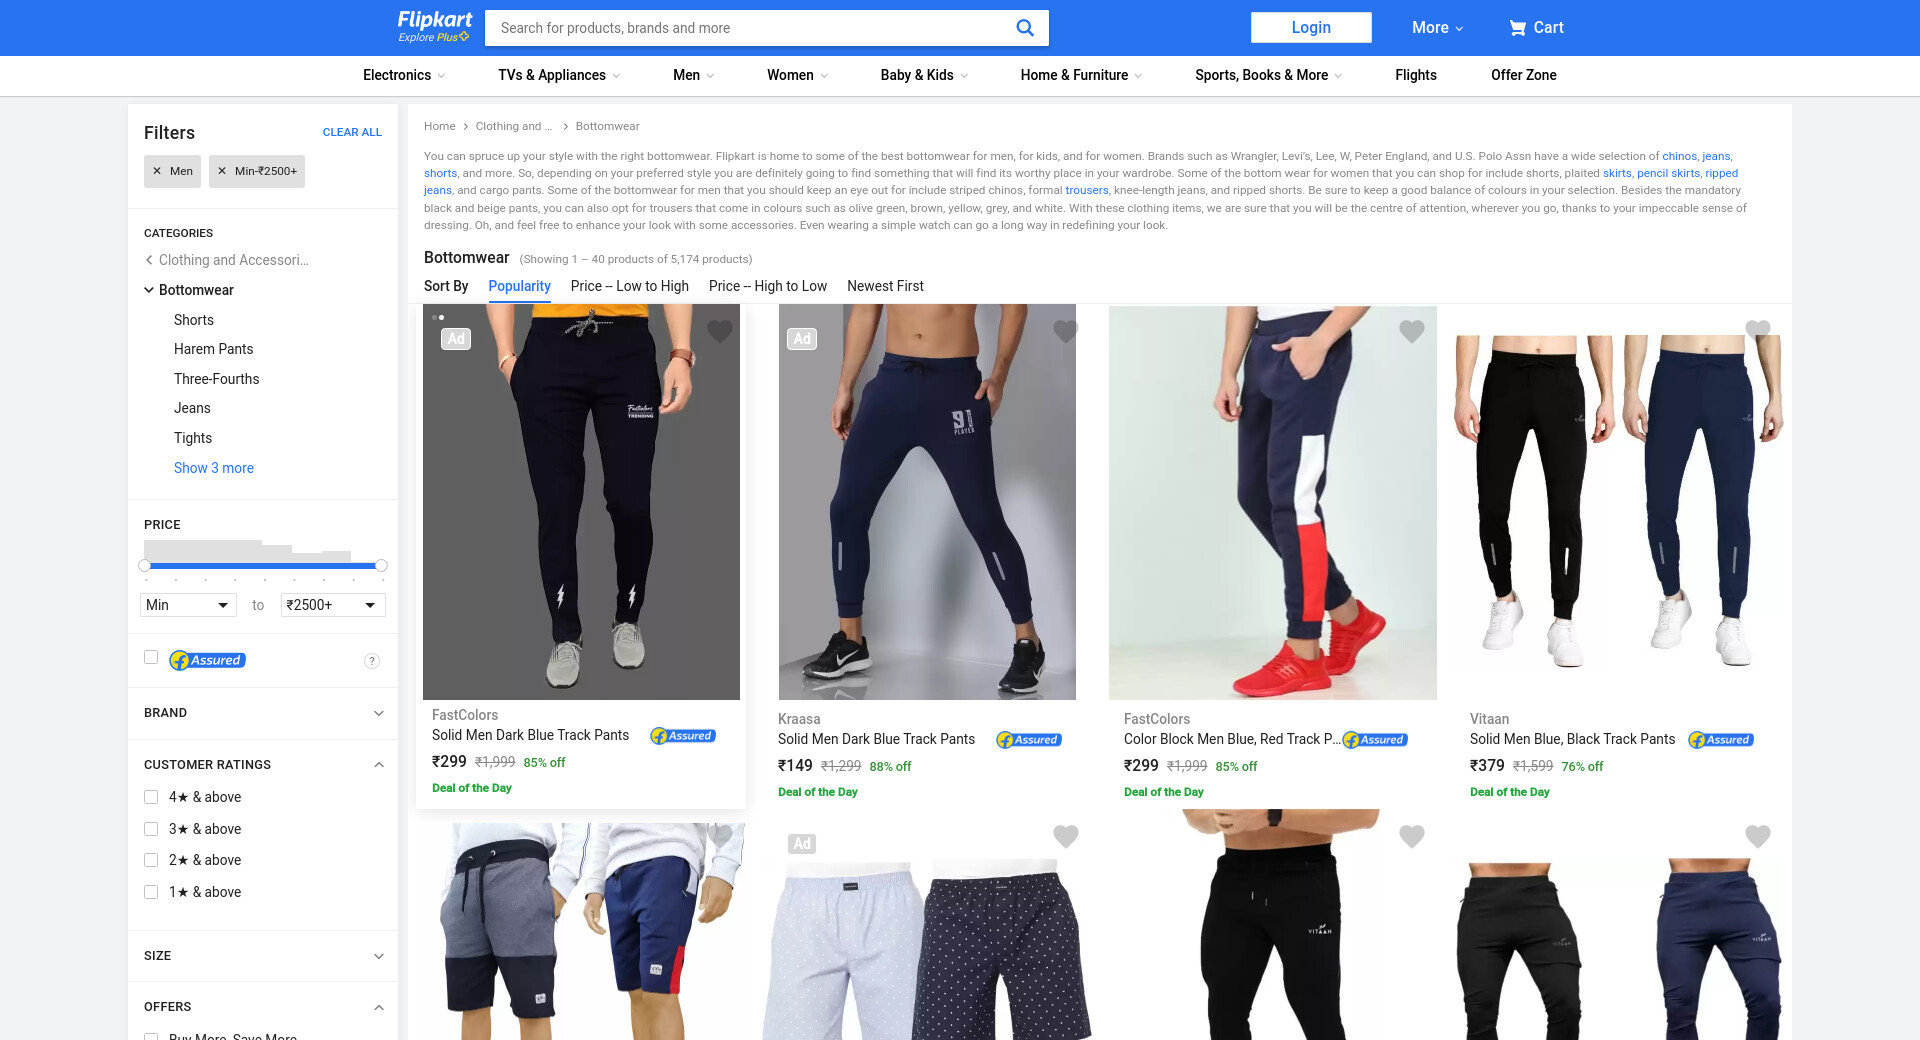The width and height of the screenshot is (1920, 1040).
Task: Click the Flipkart Explore Plus logo
Action: coord(435,27)
